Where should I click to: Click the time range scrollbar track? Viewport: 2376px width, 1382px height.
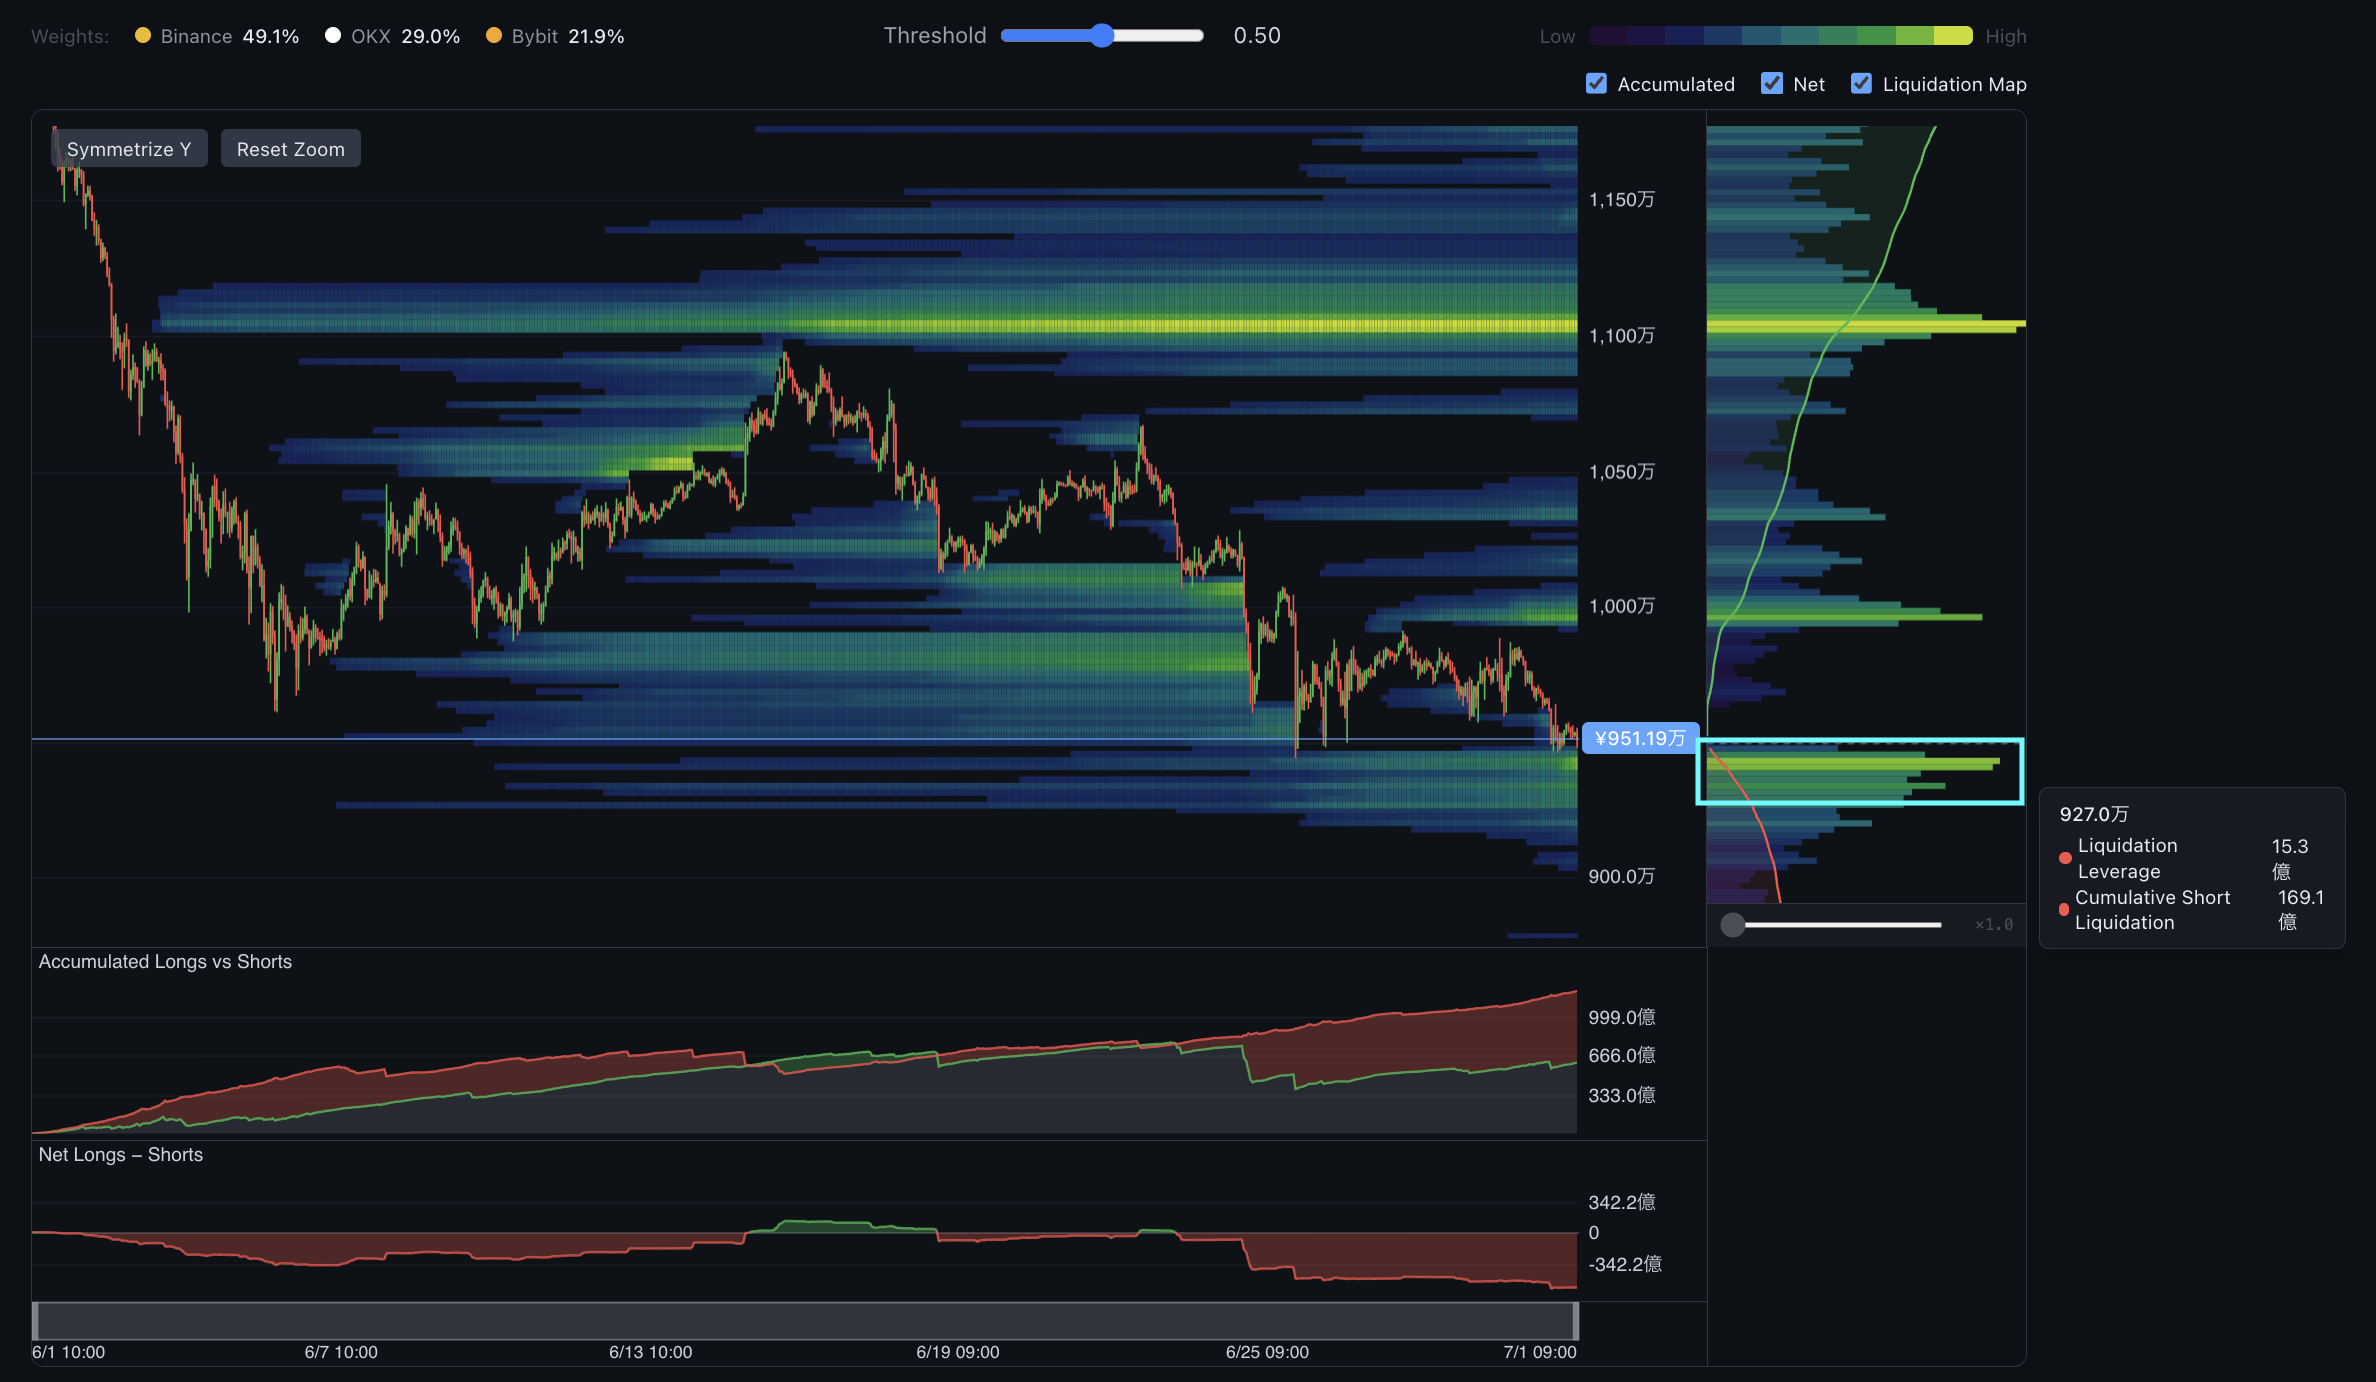point(805,1321)
